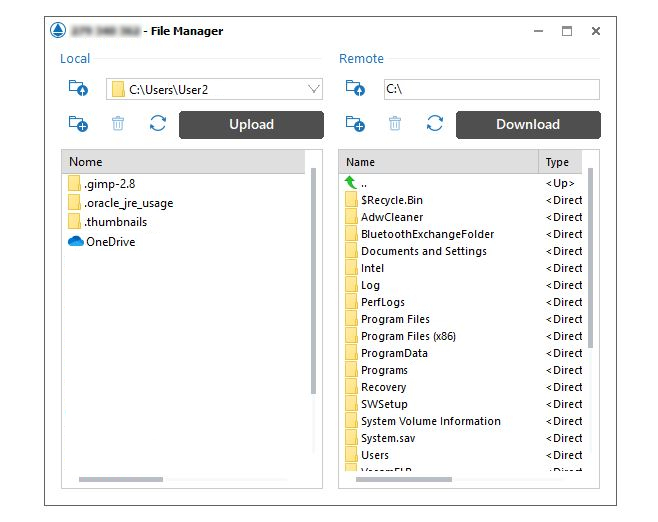
Task: Click the remote path field C:\
Action: tap(490, 90)
